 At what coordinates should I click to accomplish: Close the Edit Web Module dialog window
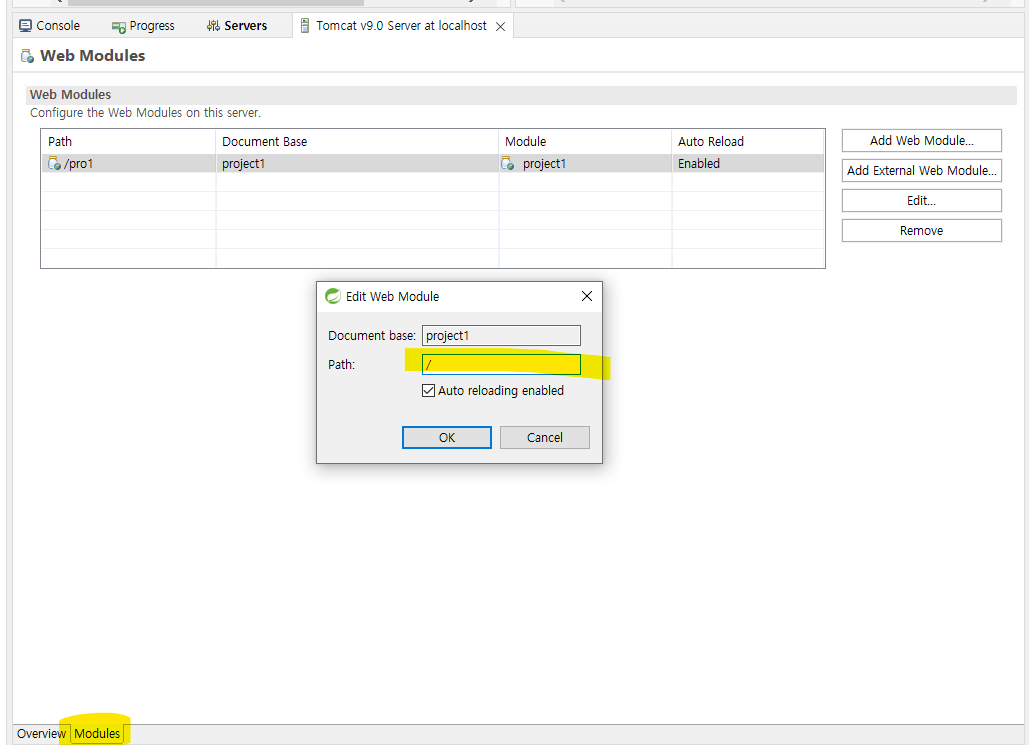pyautogui.click(x=587, y=296)
